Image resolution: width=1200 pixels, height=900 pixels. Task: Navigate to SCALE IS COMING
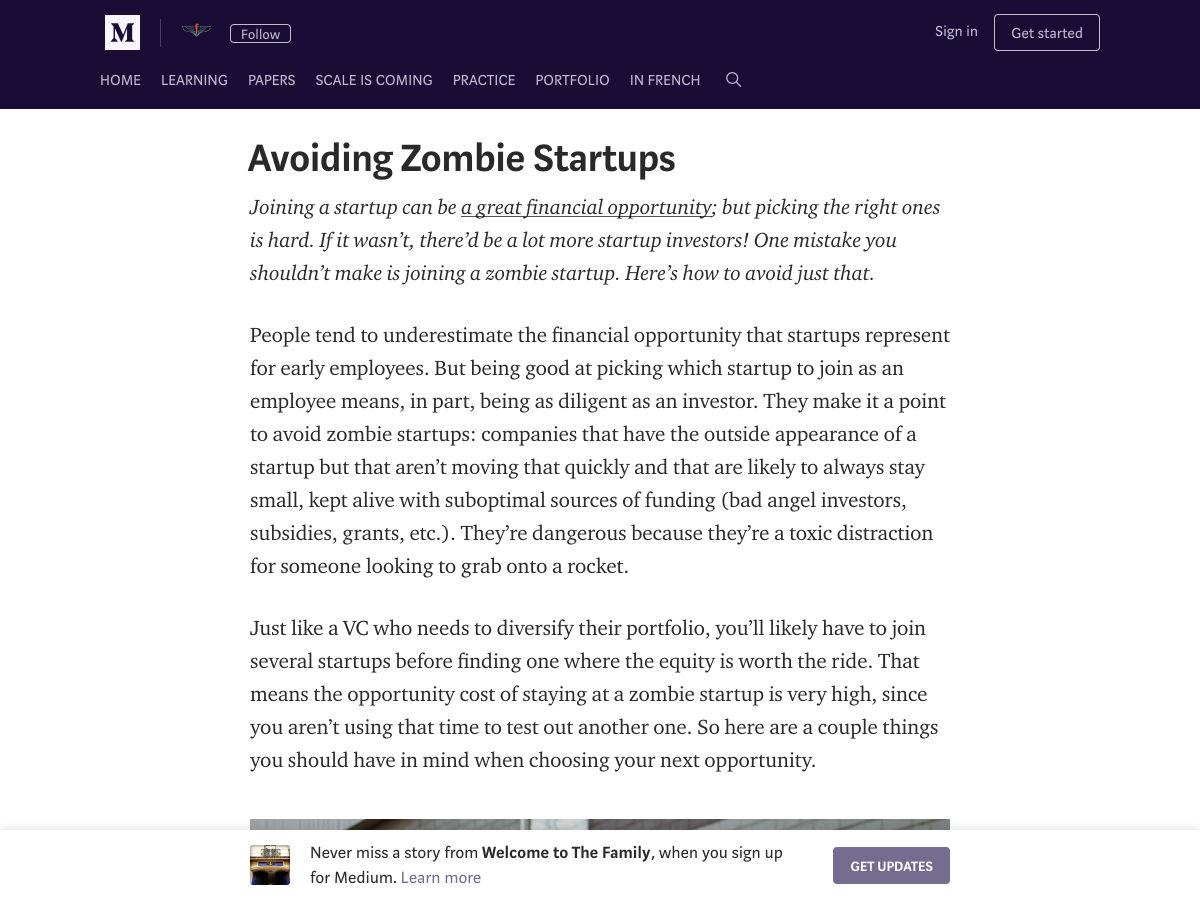click(x=373, y=80)
